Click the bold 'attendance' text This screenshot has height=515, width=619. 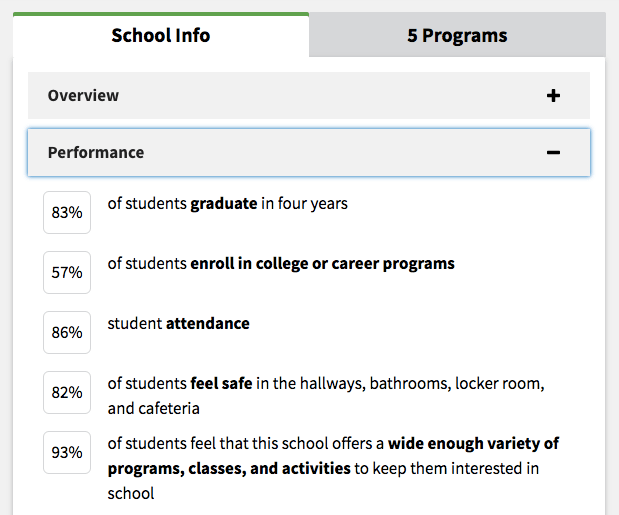[x=207, y=324]
